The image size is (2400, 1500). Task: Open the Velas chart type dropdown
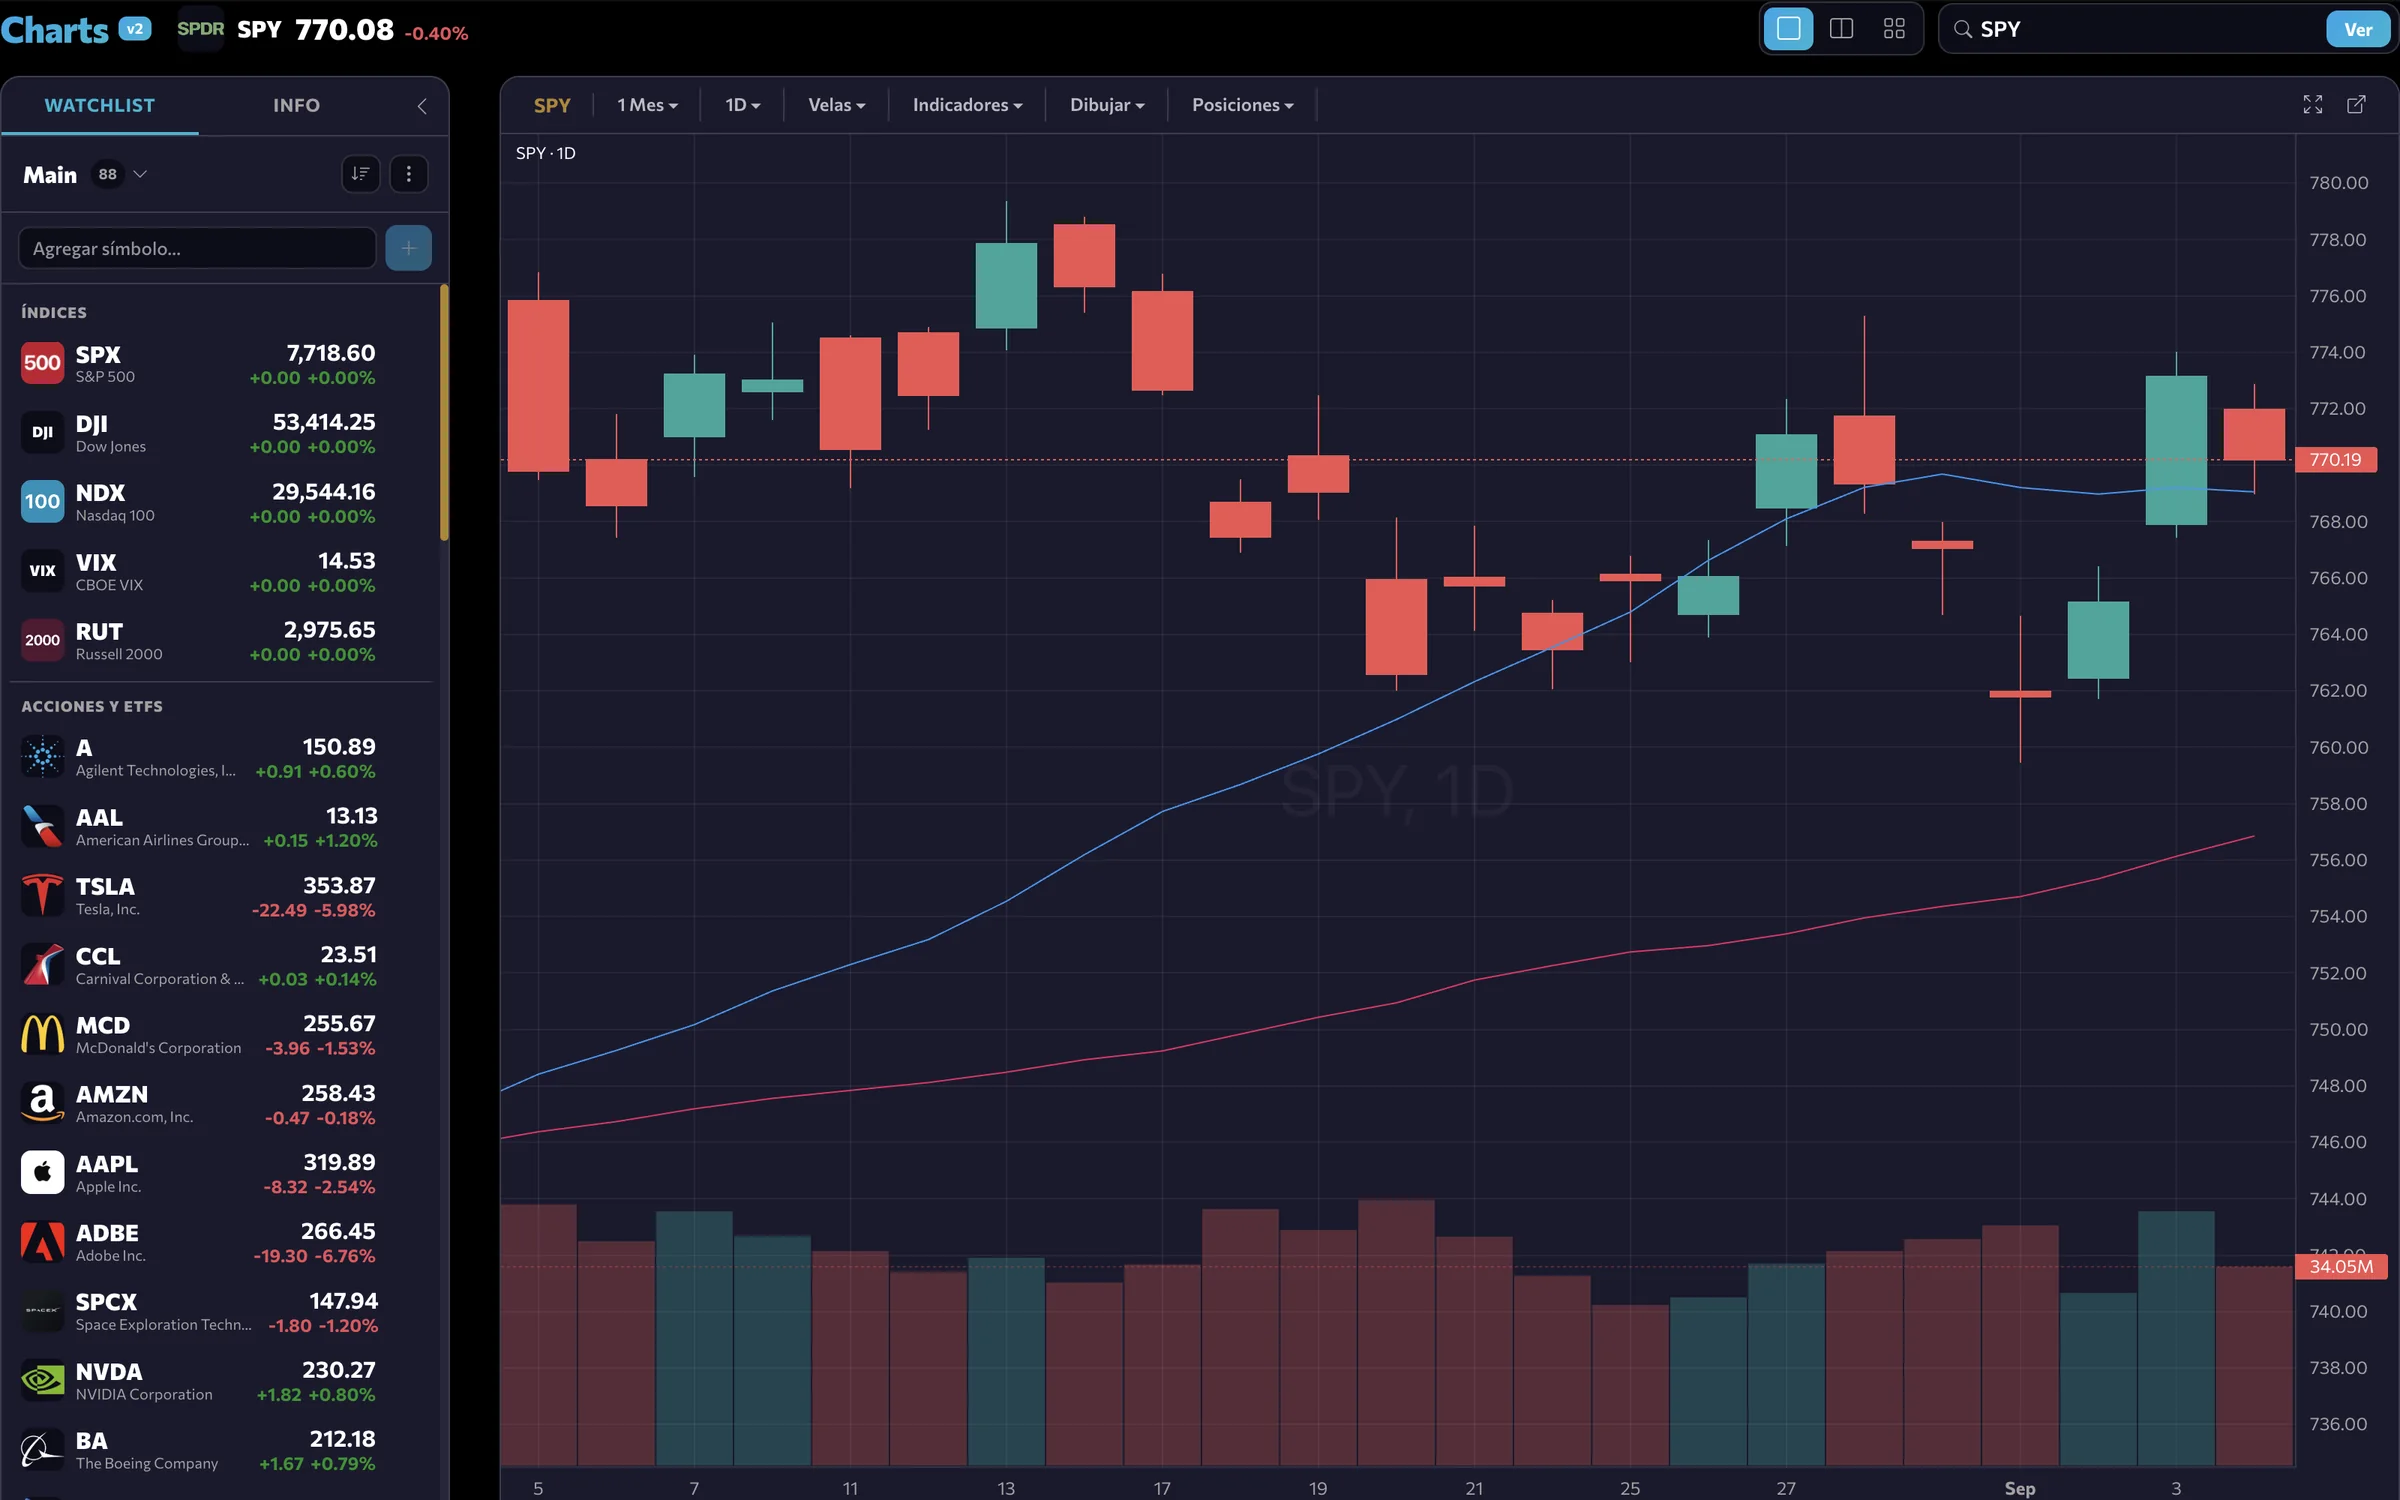[x=836, y=105]
